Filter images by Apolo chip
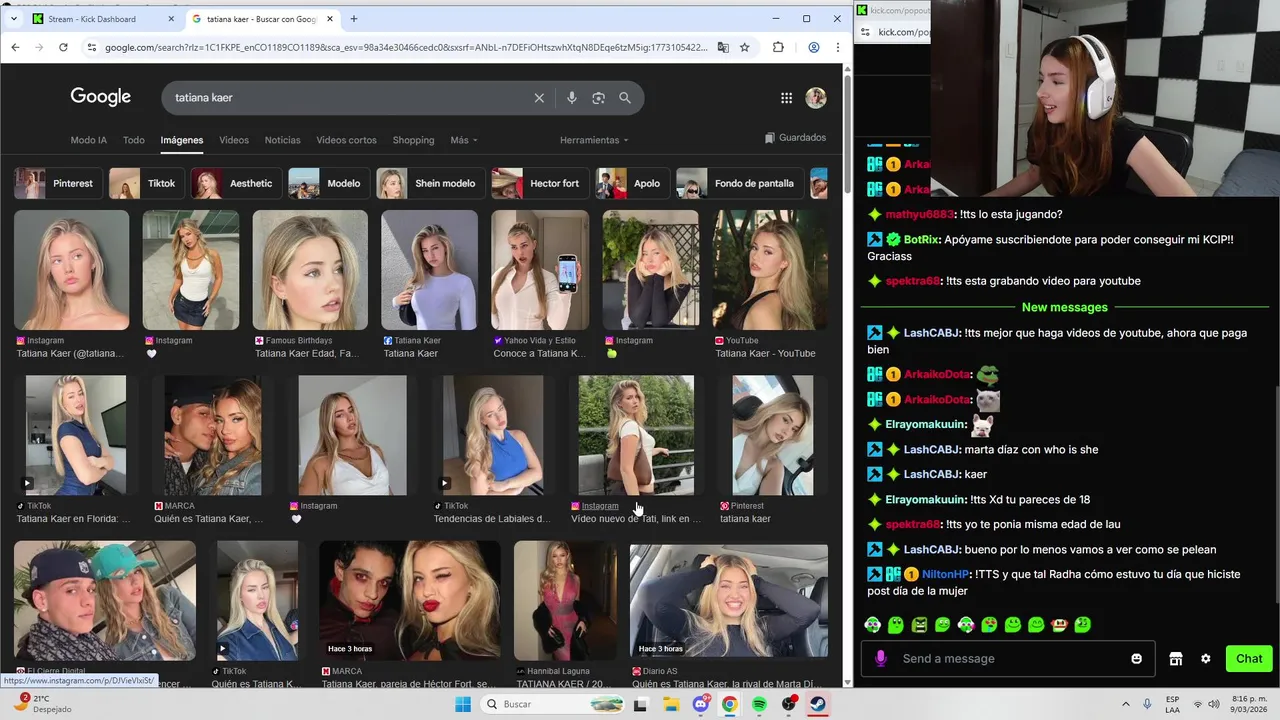Image resolution: width=1280 pixels, height=720 pixels. coord(632,183)
